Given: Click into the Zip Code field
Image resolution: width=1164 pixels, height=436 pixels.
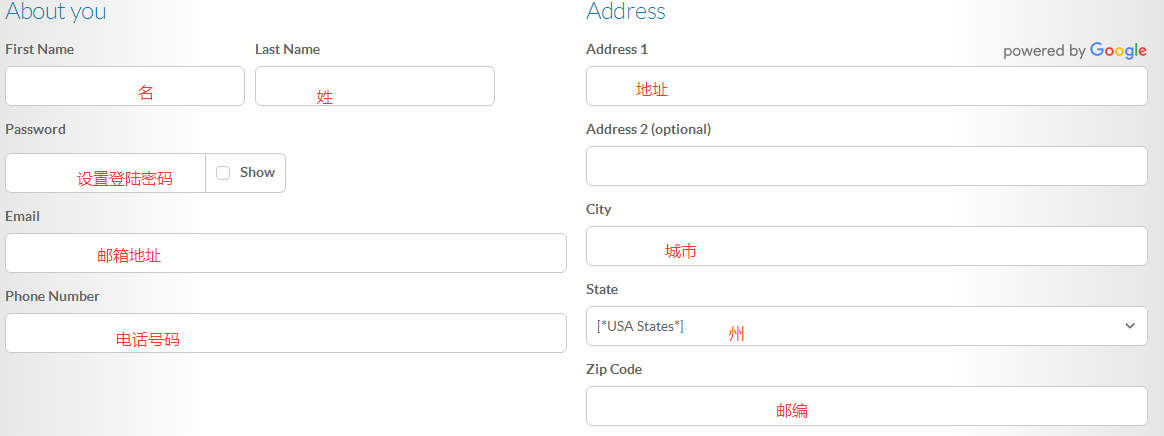Looking at the screenshot, I should 866,406.
